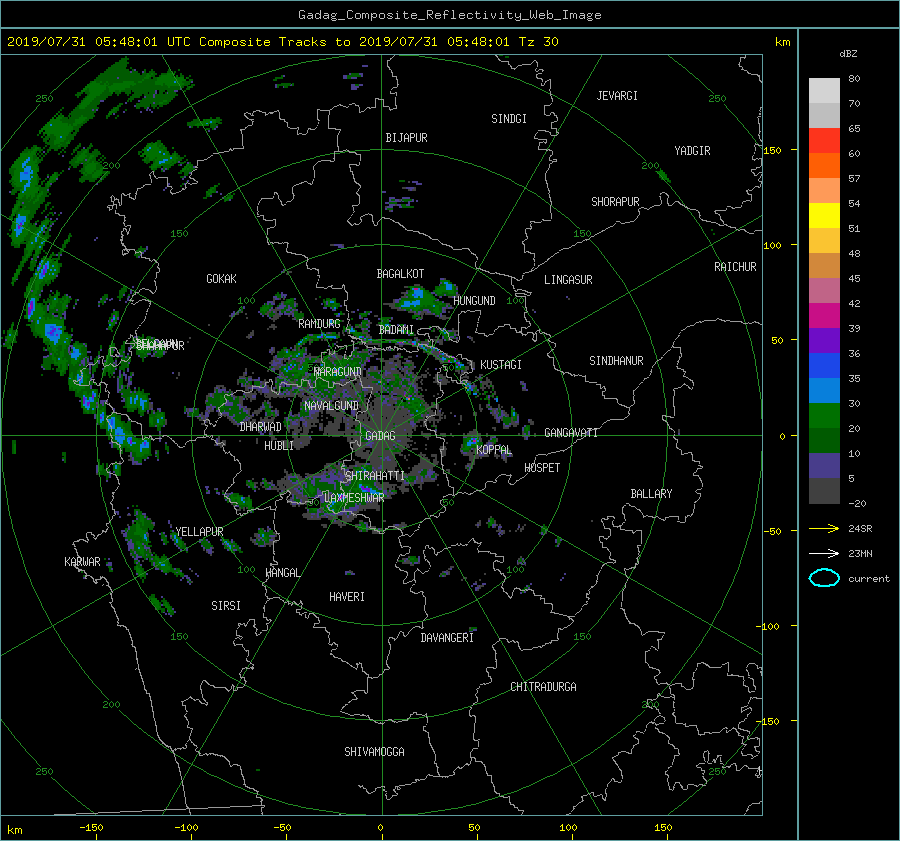
Task: Pick the bright green 30 dBZ swatch
Action: [824, 415]
